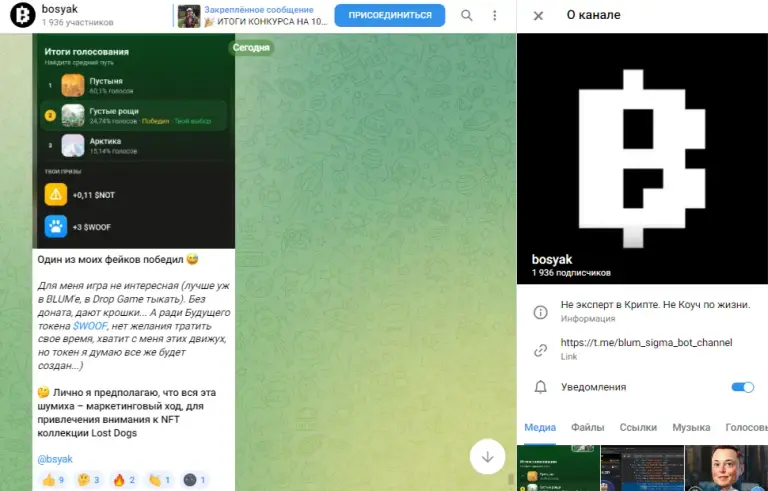Image resolution: width=768 pixels, height=491 pixels.
Task: Click the 1 936 участников text in header
Action: tap(77, 22)
